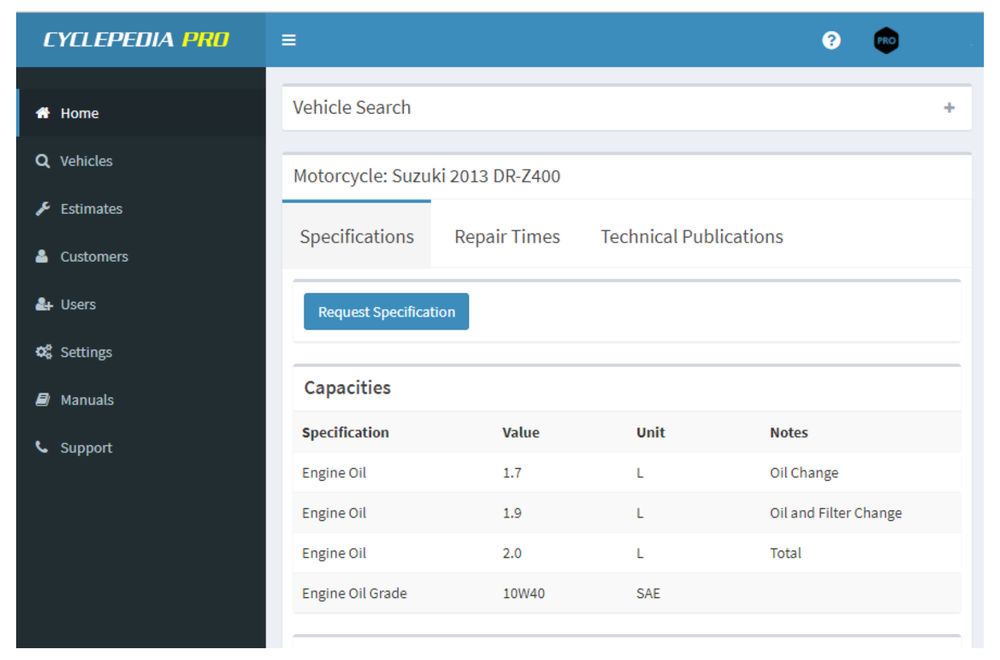Click the Motorcycle: Suzuki 2013 DR-Z400 title
1000x660 pixels.
[x=427, y=176]
